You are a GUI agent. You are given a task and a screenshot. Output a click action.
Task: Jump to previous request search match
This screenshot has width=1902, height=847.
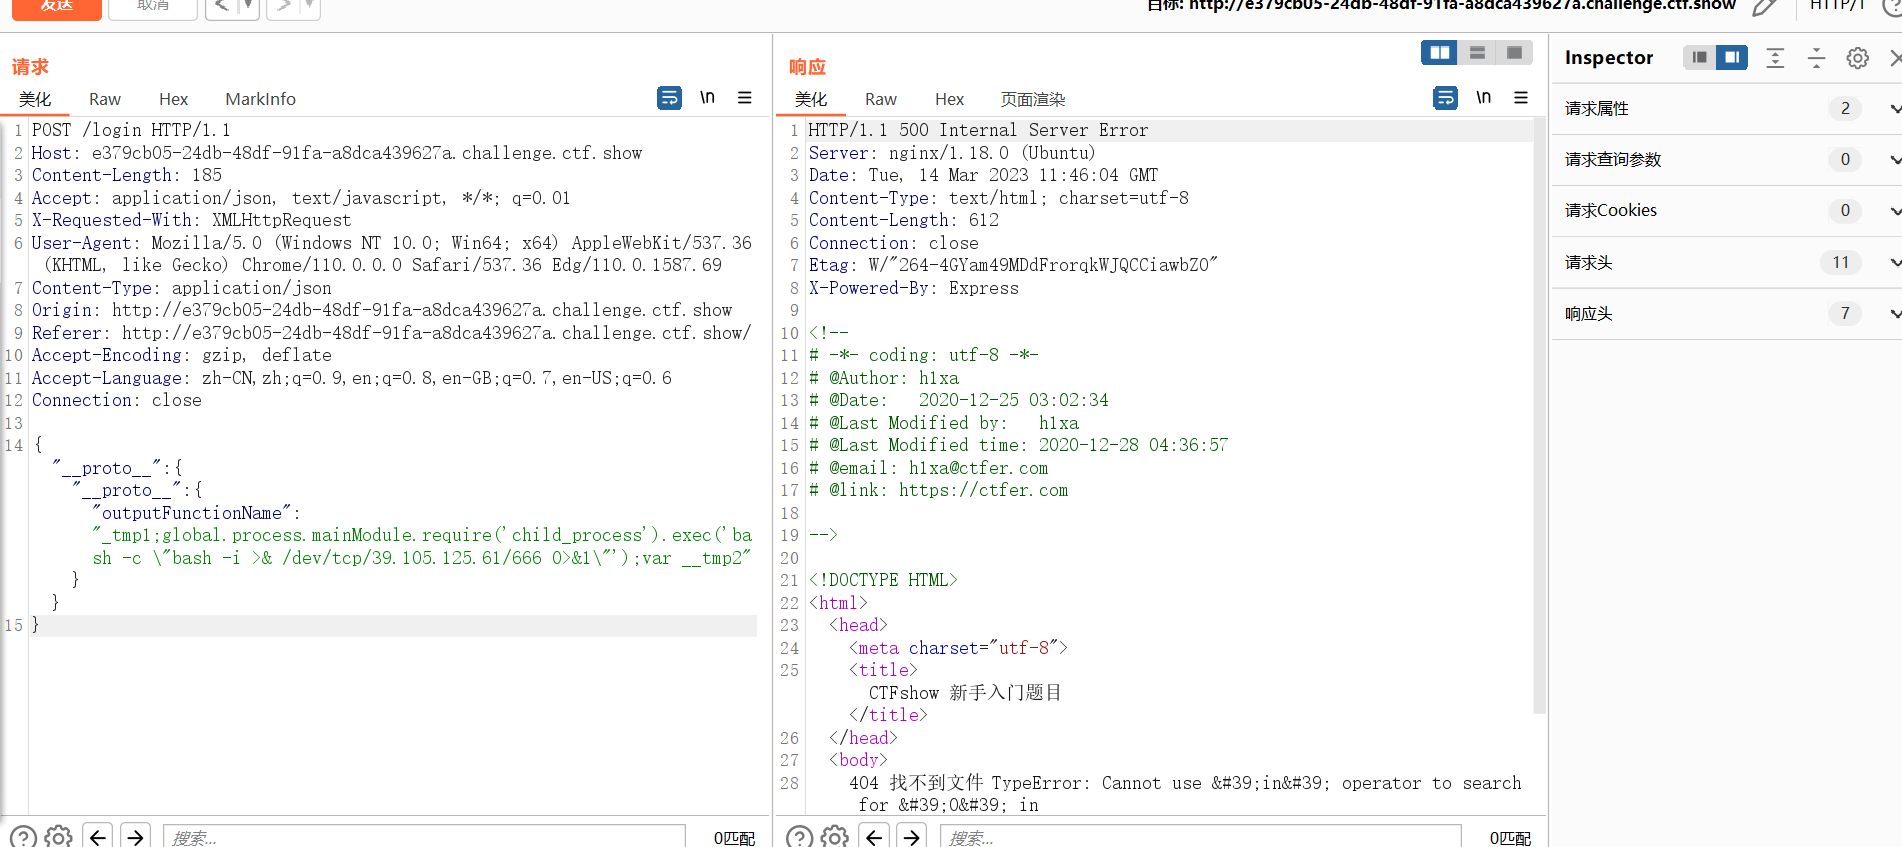click(x=98, y=837)
